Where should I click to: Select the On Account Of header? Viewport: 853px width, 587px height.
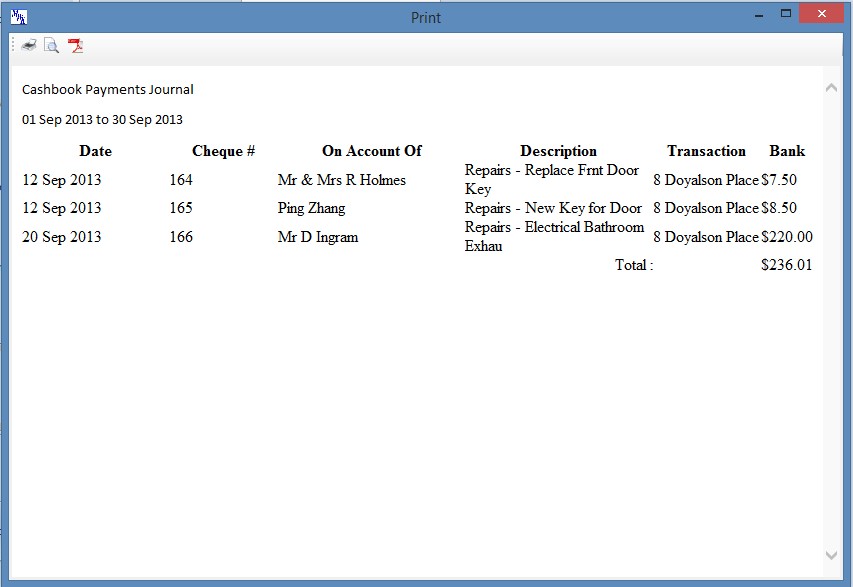coord(371,151)
